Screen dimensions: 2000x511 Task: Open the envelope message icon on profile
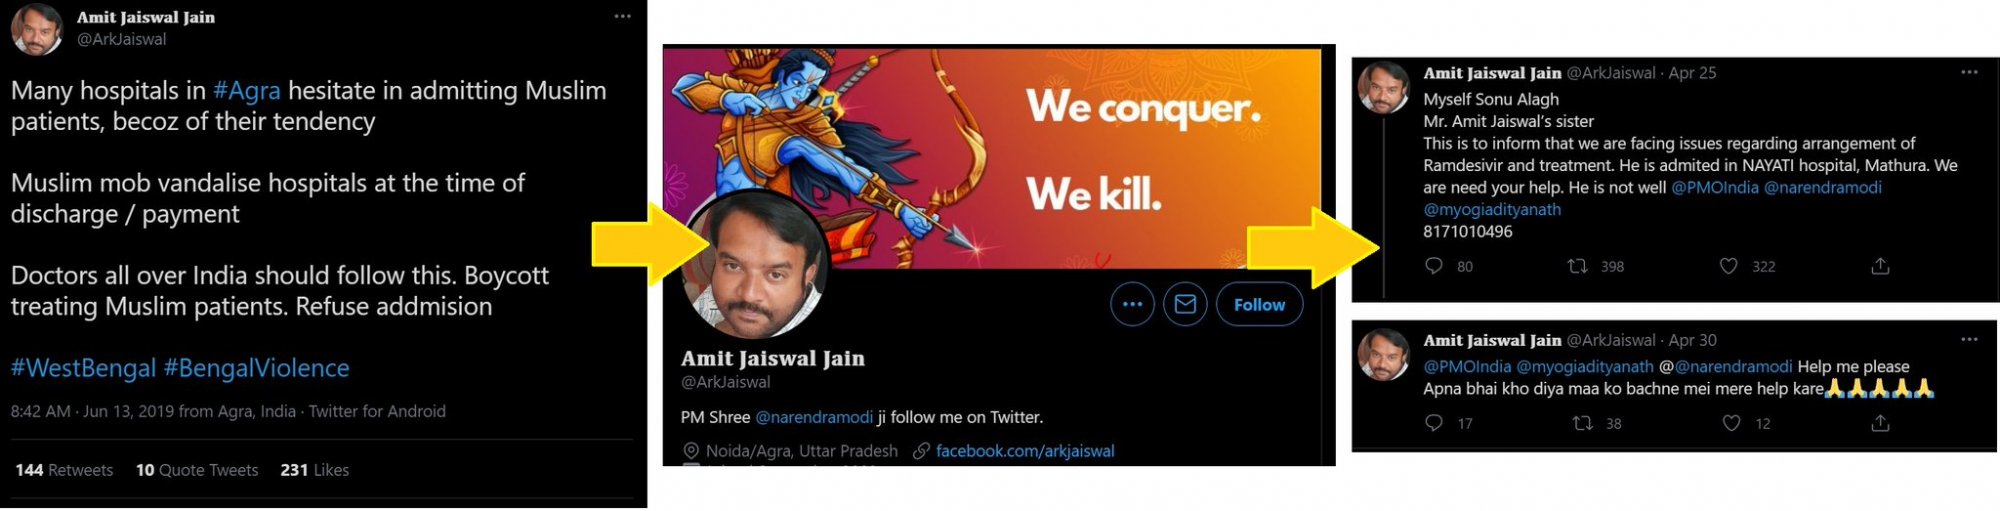1185,304
